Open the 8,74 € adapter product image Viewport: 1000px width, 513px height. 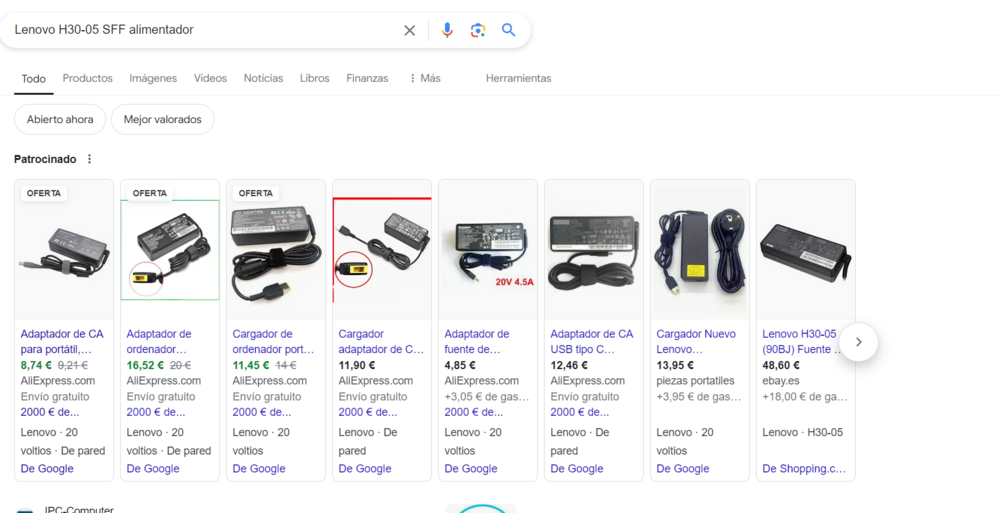point(64,250)
